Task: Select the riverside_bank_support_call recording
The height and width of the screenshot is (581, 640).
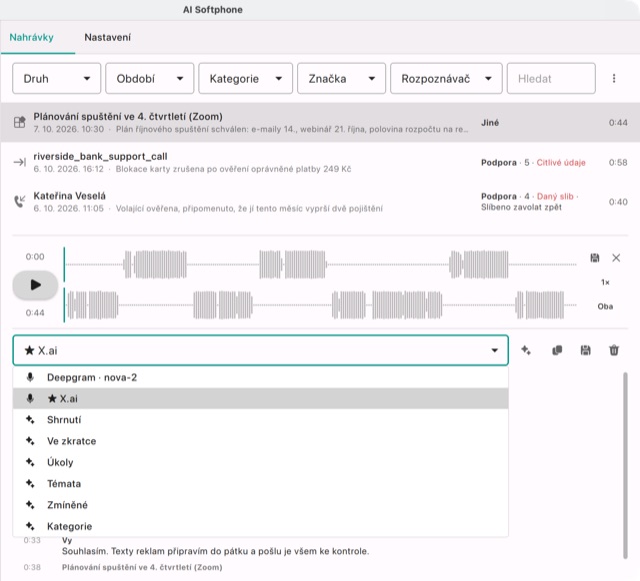Action: pyautogui.click(x=320, y=162)
